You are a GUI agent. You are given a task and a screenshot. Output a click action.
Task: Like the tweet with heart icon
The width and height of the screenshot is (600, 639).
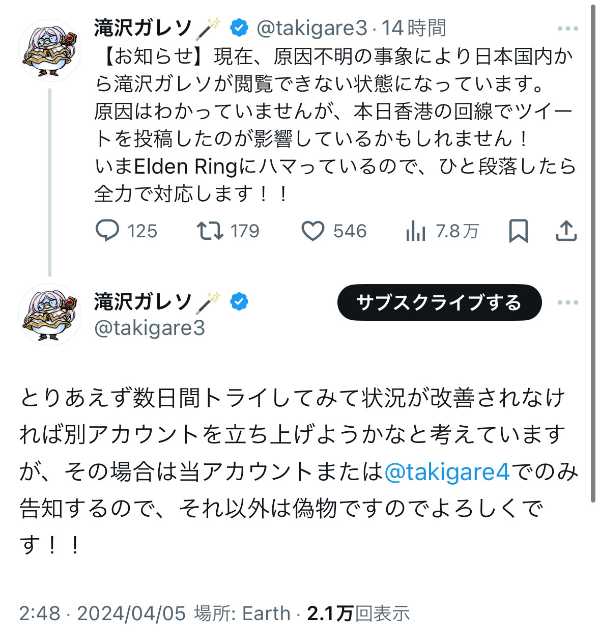(313, 231)
